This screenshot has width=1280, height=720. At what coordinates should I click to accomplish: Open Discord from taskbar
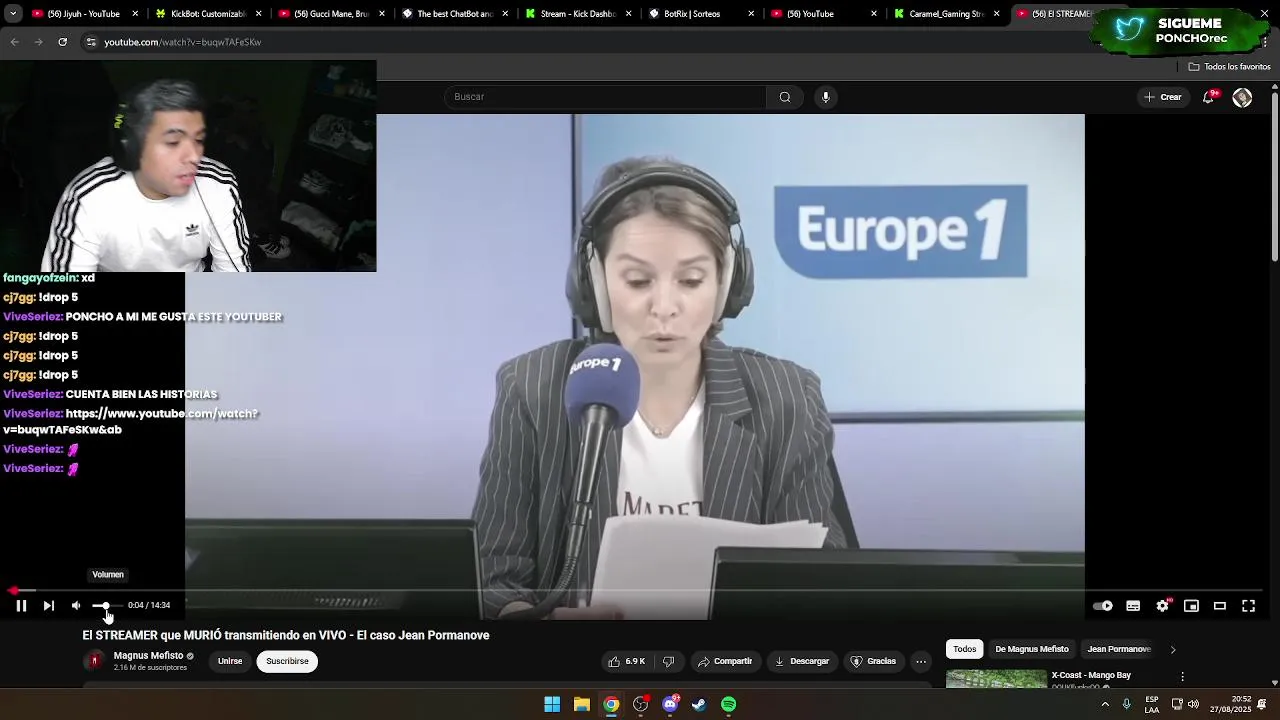(x=670, y=704)
